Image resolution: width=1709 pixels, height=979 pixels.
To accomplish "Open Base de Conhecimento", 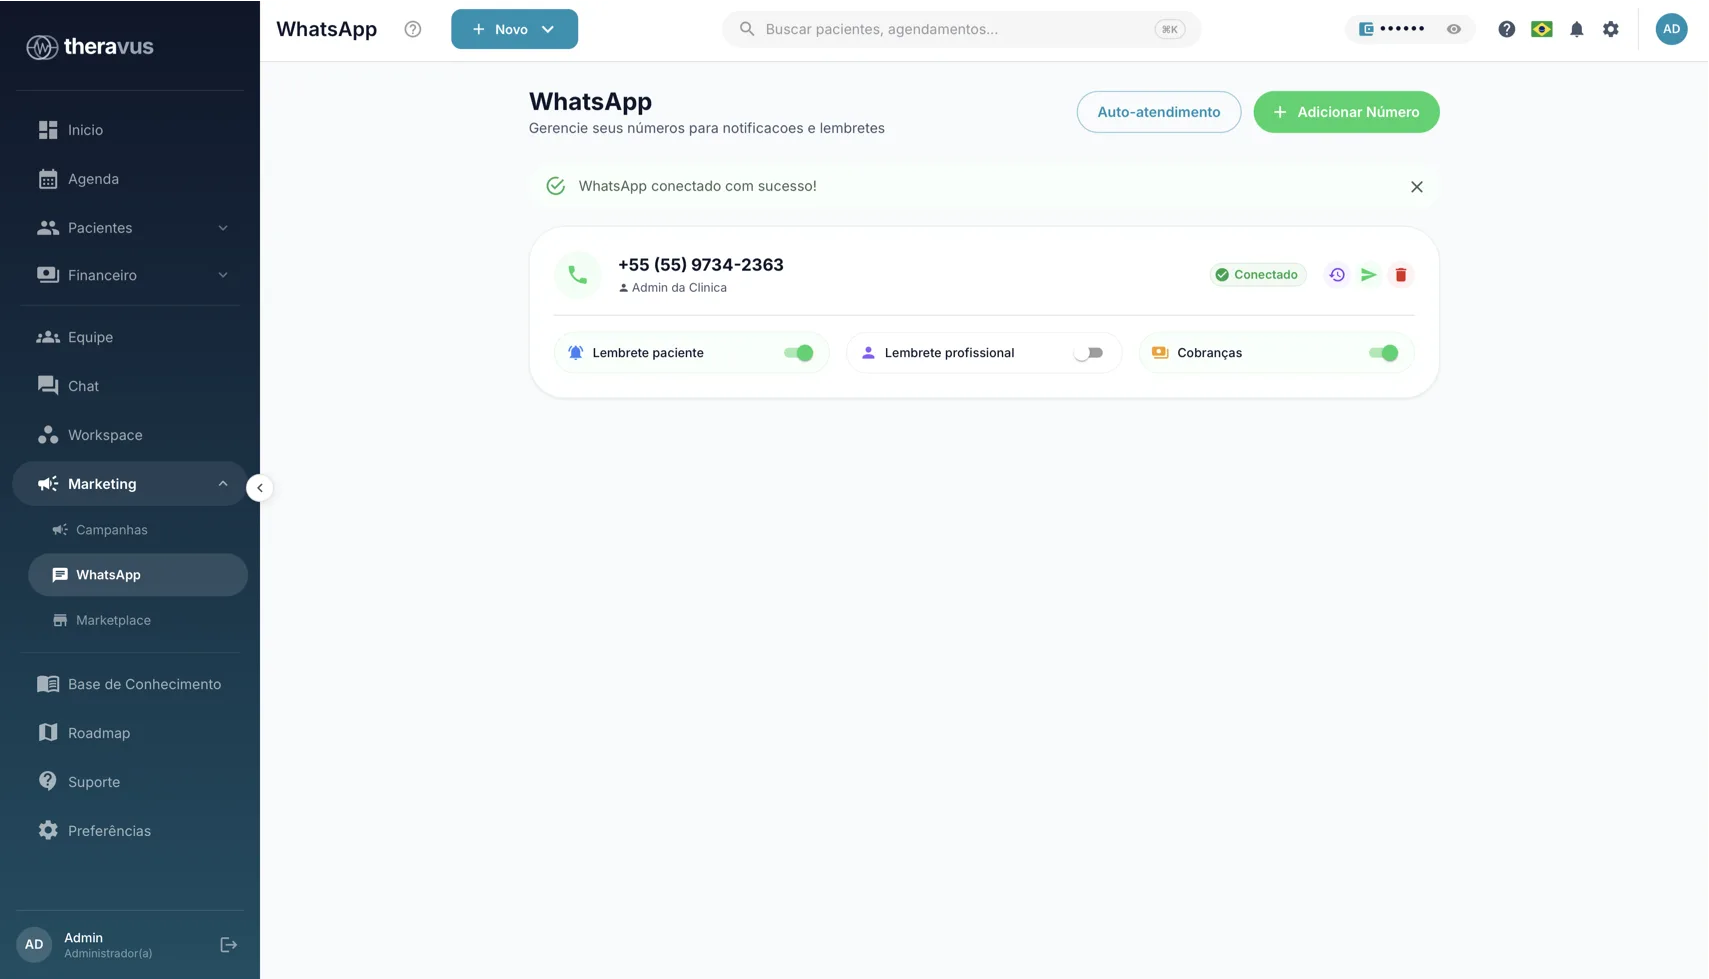I will [x=130, y=684].
